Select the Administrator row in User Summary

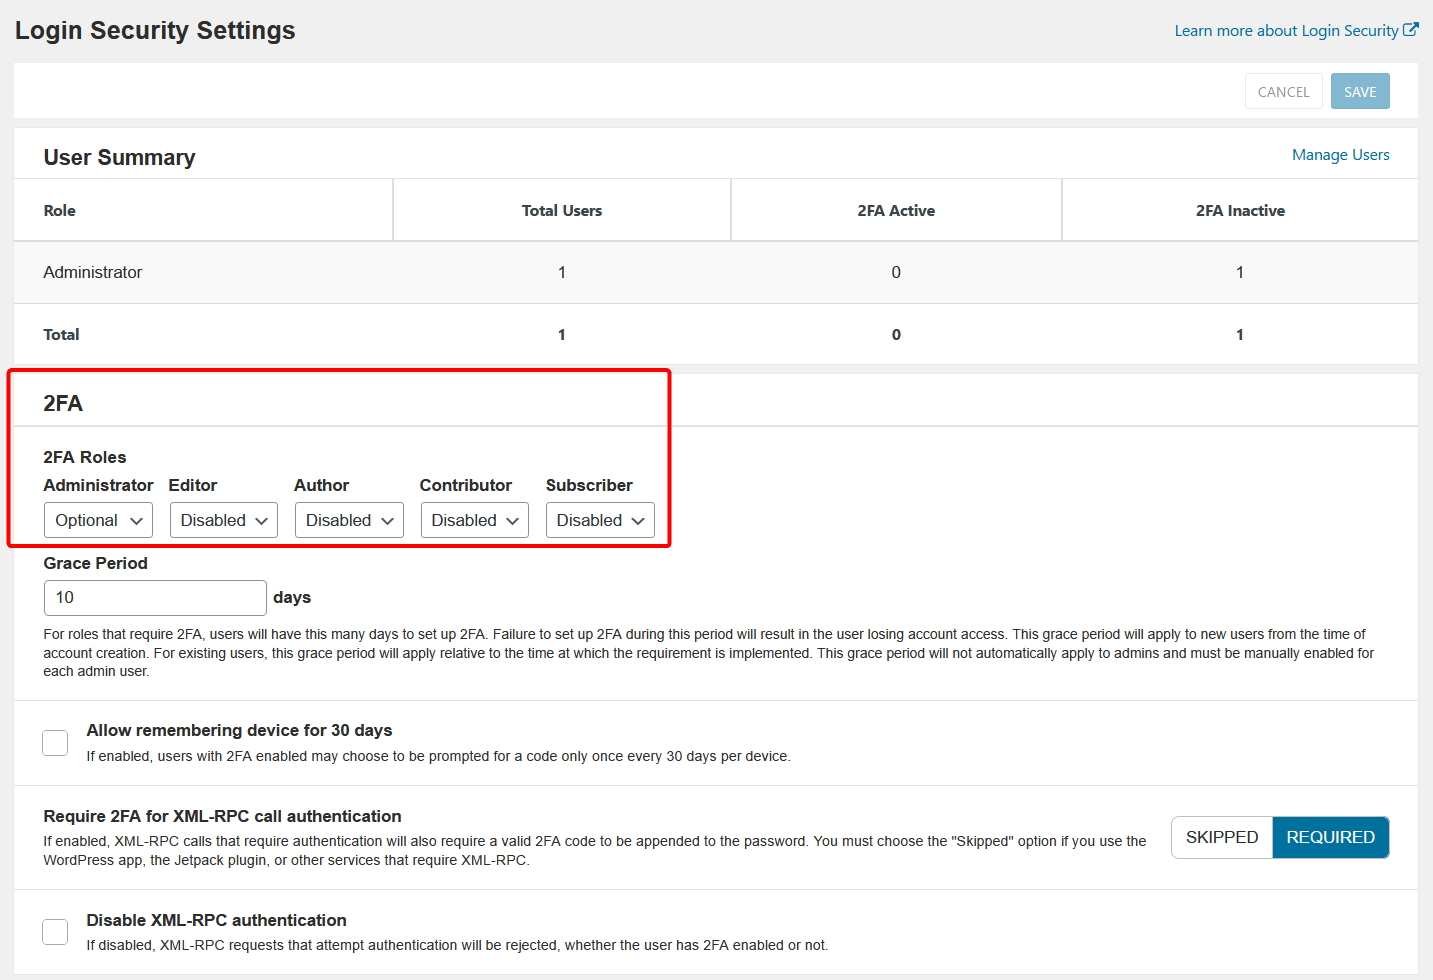point(93,272)
